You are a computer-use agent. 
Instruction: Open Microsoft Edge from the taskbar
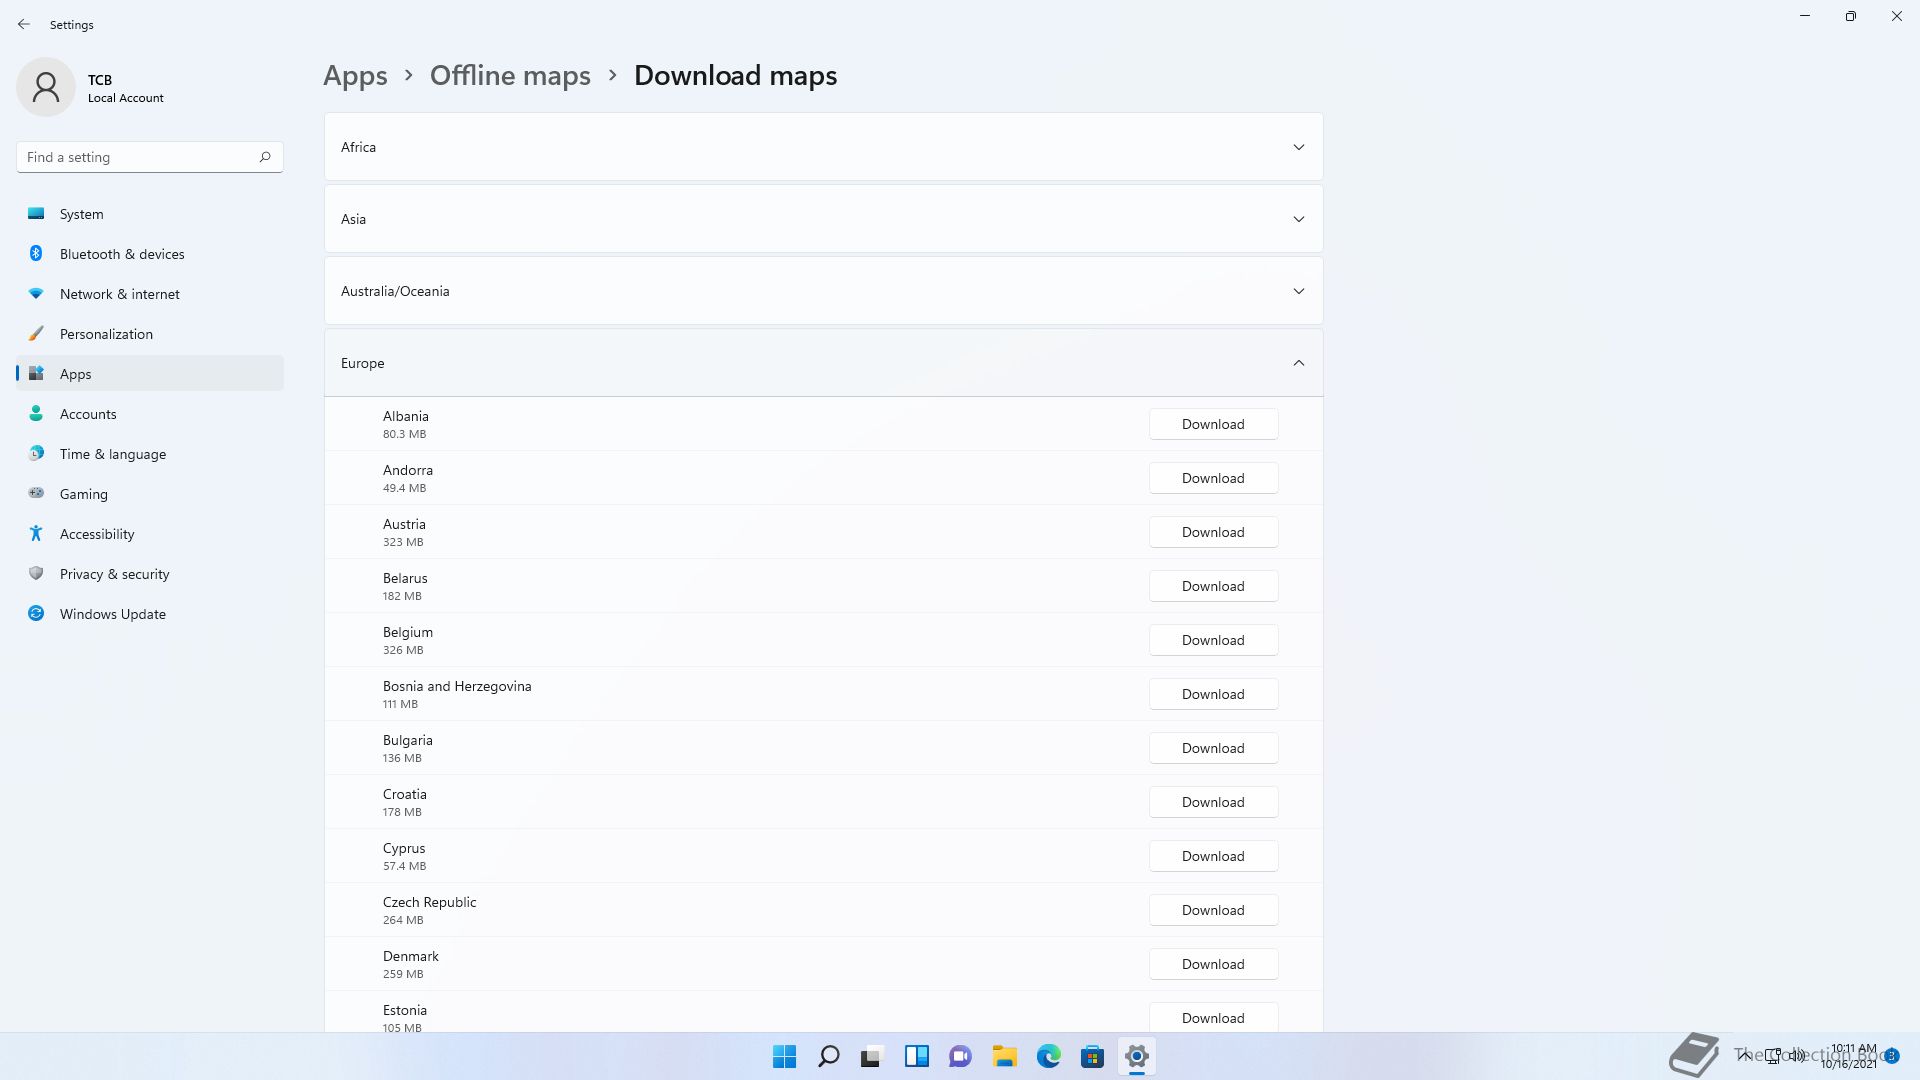coord(1048,1056)
